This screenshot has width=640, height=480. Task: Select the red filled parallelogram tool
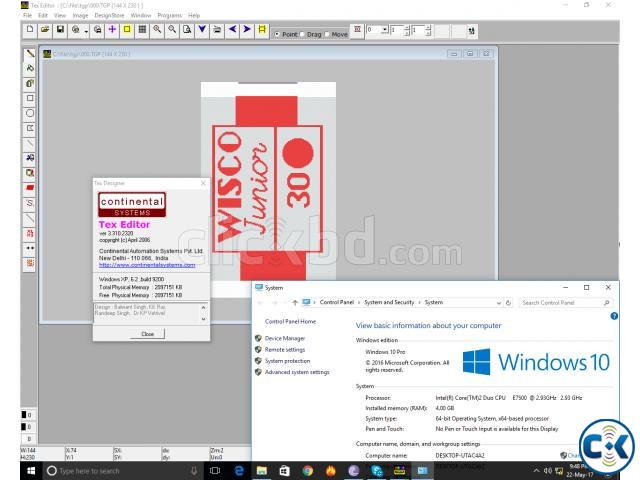(x=29, y=188)
